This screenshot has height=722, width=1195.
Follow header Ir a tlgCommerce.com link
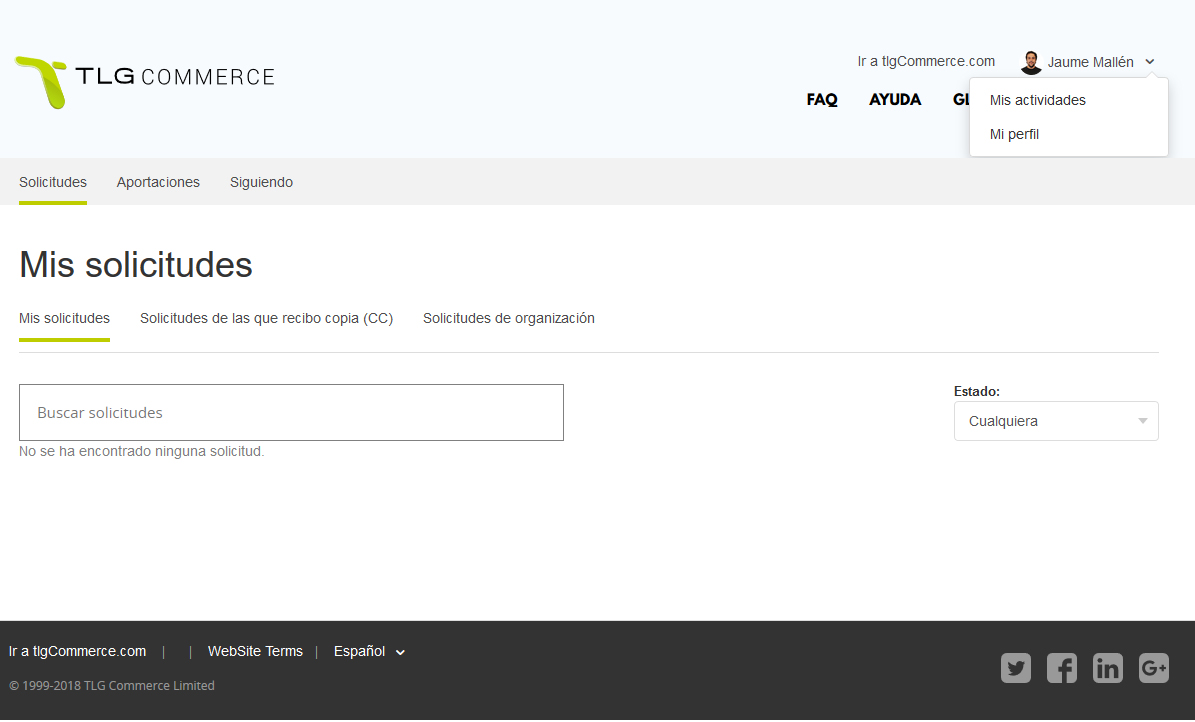tap(926, 61)
